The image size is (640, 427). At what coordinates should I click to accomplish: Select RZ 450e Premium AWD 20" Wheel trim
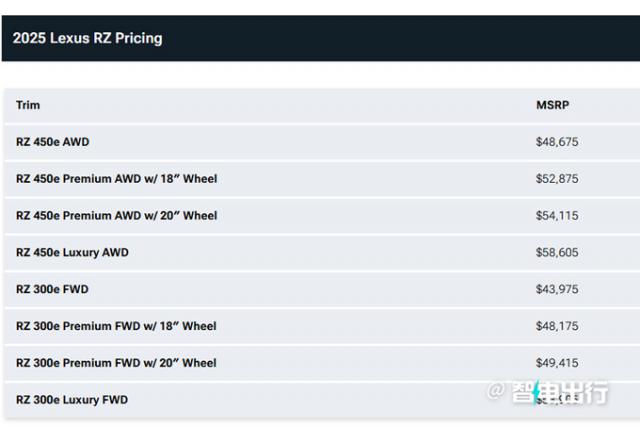(116, 215)
